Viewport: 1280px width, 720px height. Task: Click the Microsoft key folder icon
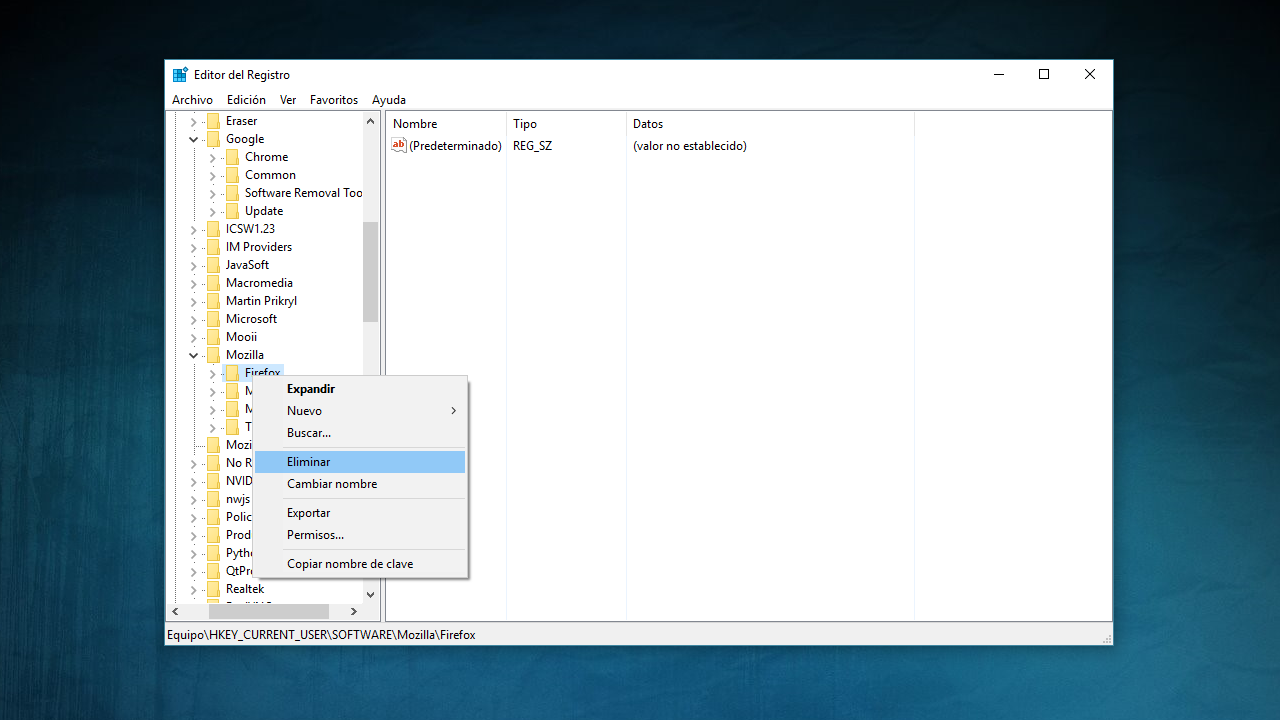coord(213,319)
